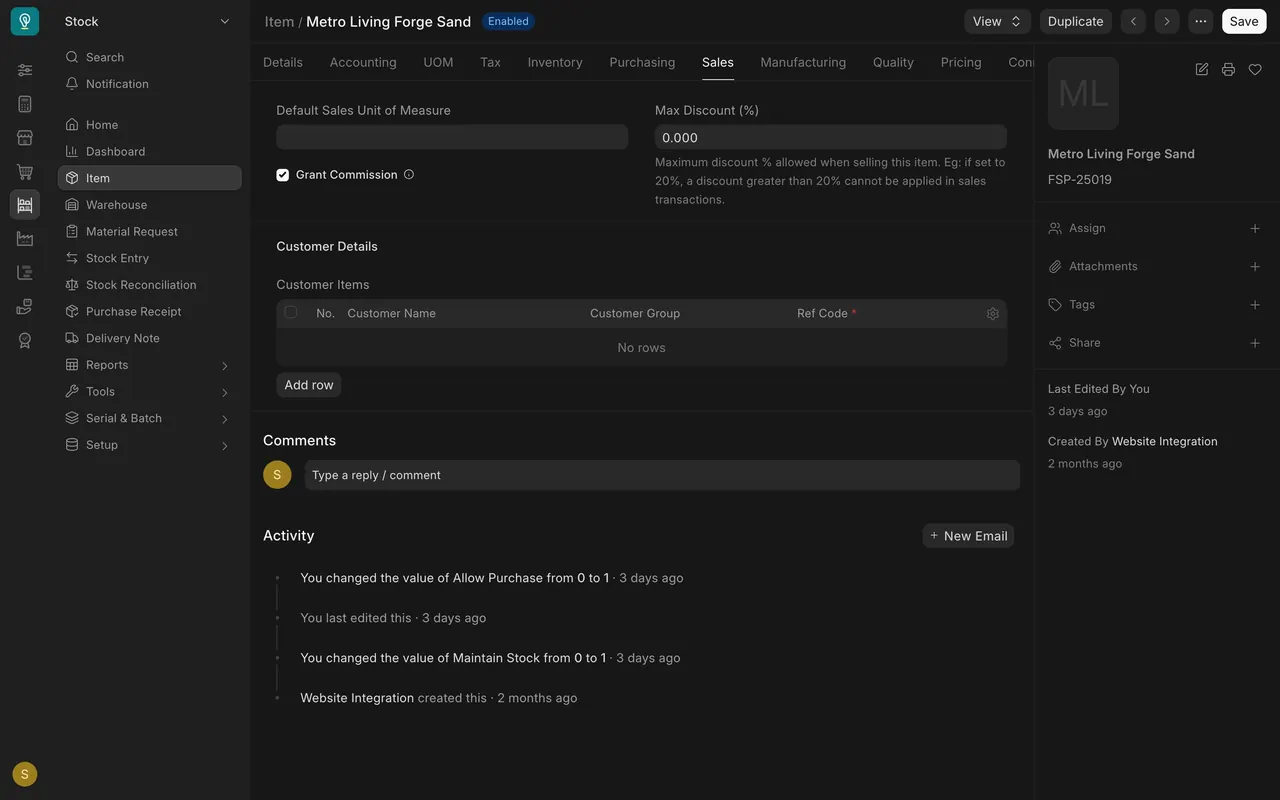Switch to the Inventory tab
1280x800 pixels.
tap(555, 62)
